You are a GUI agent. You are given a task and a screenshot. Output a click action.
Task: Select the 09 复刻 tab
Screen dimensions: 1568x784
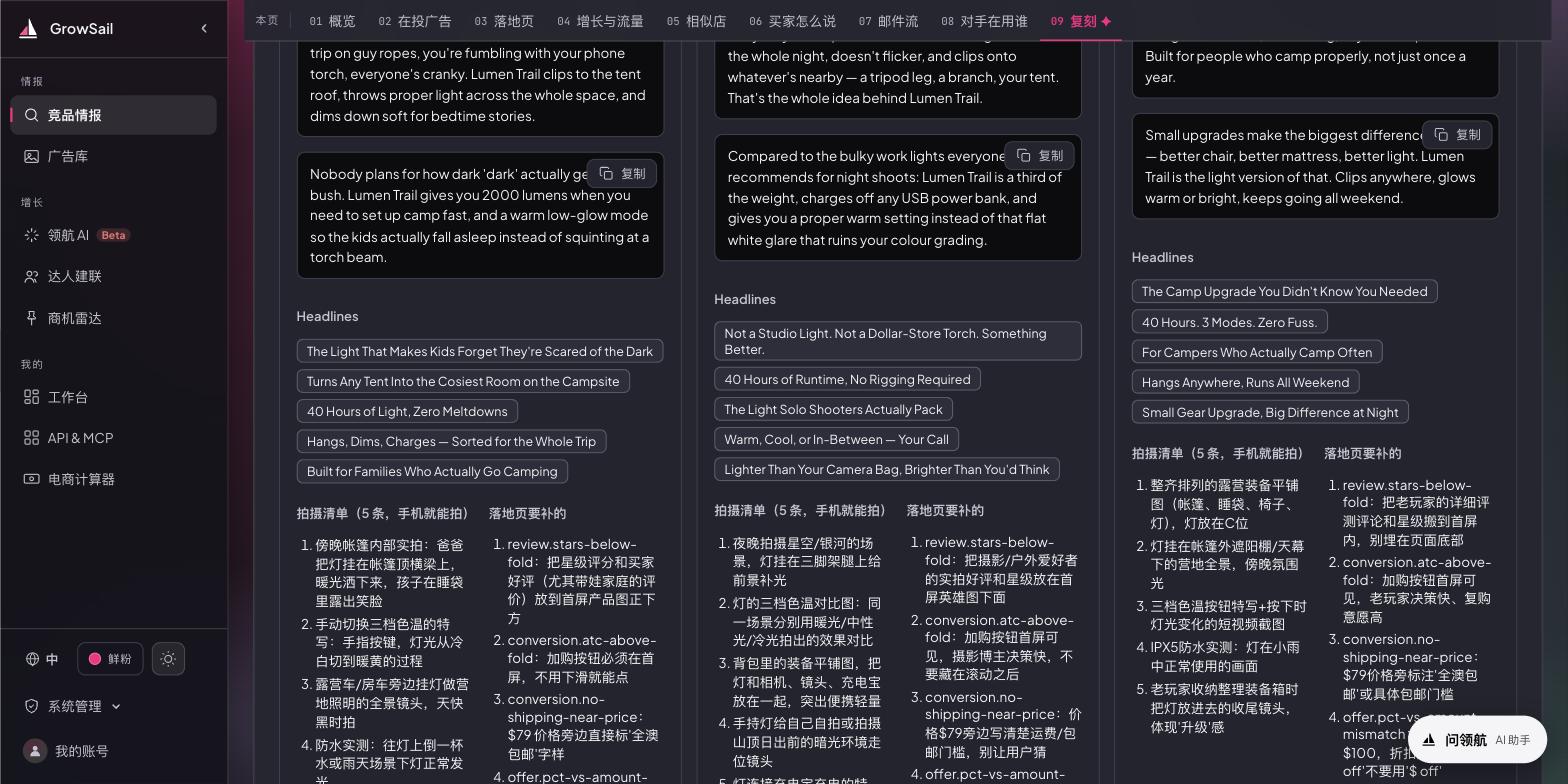click(1081, 21)
